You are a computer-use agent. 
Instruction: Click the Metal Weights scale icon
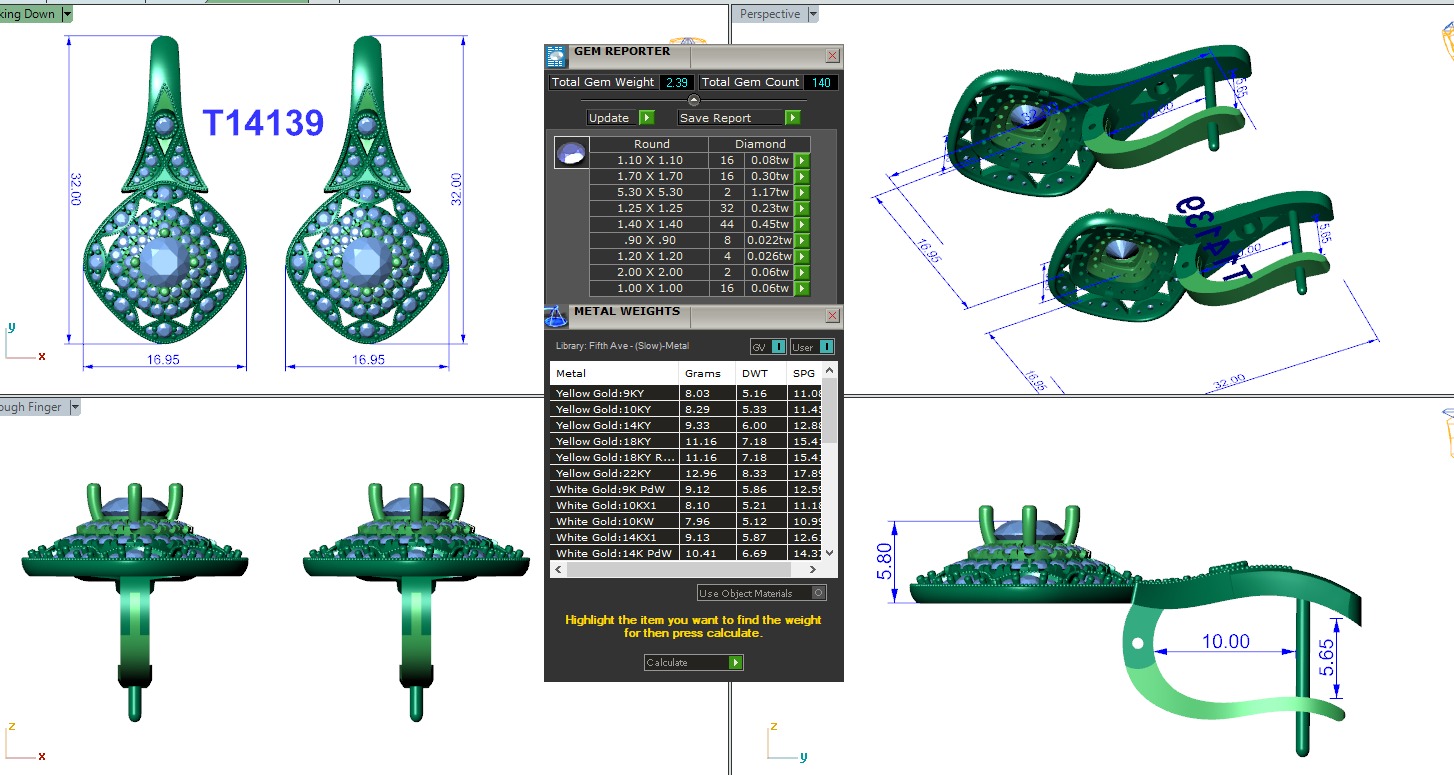click(556, 316)
